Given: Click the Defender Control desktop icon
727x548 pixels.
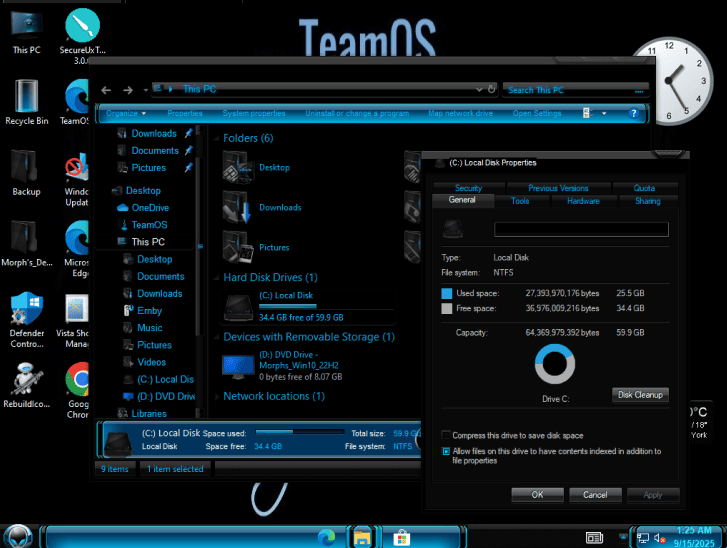Looking at the screenshot, I should click(x=26, y=310).
